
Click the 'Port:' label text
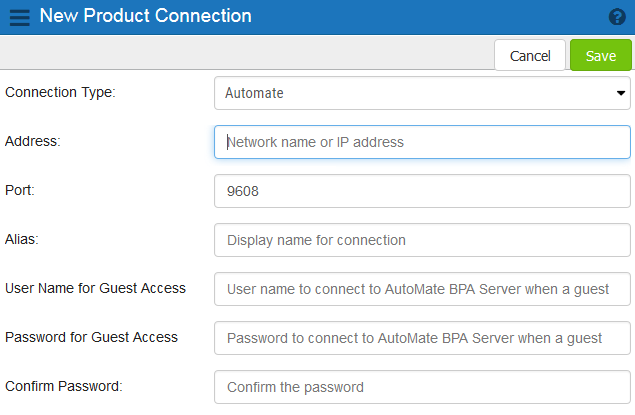pos(21,190)
